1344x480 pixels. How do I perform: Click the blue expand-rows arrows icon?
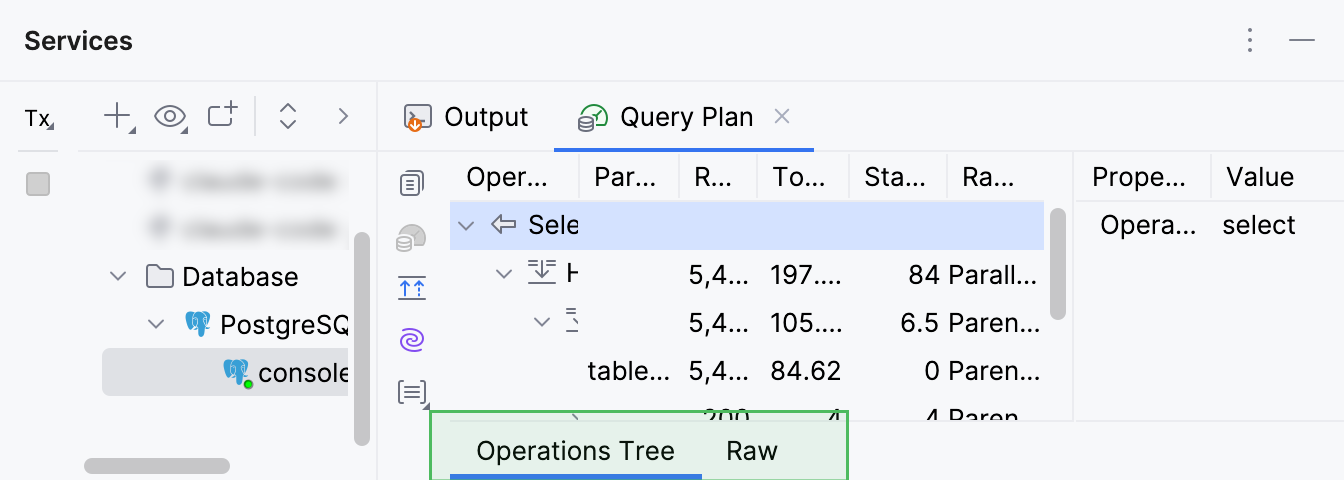click(412, 288)
